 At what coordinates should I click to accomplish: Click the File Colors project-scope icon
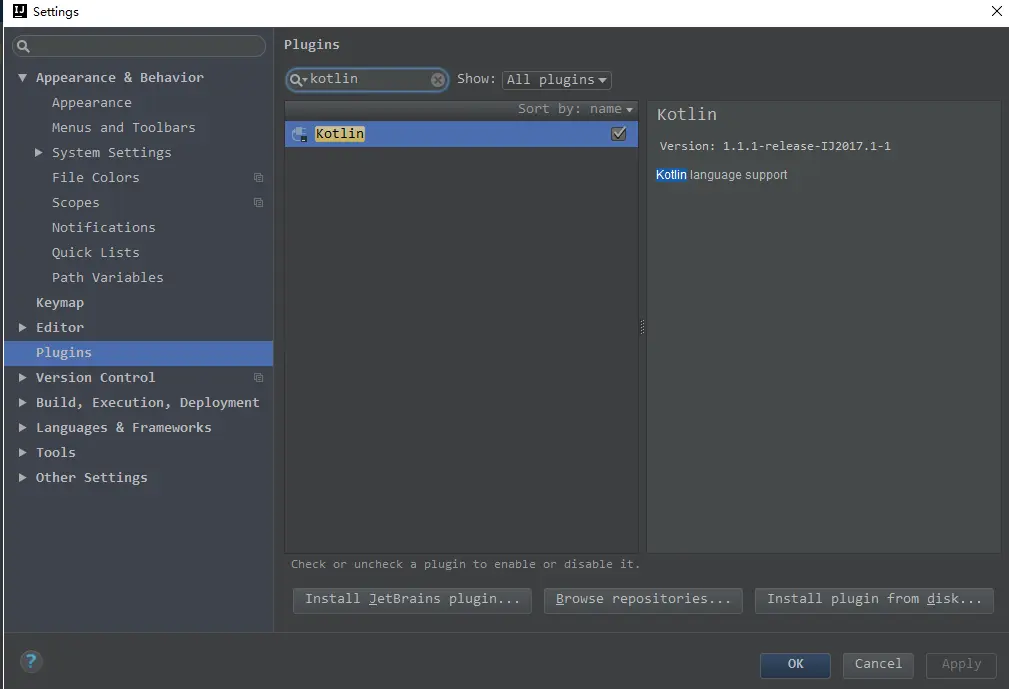(259, 178)
